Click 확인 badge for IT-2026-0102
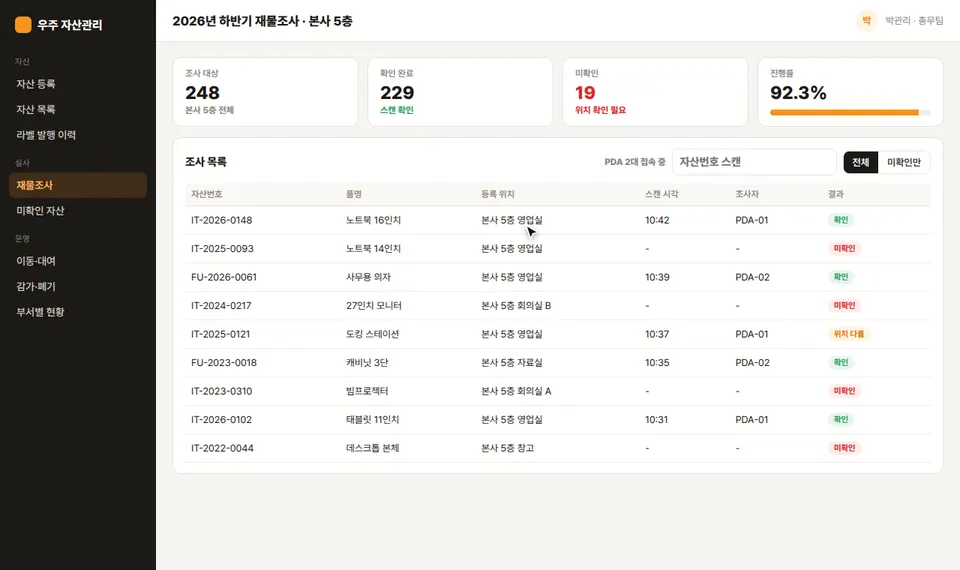This screenshot has width=960, height=570. (841, 419)
